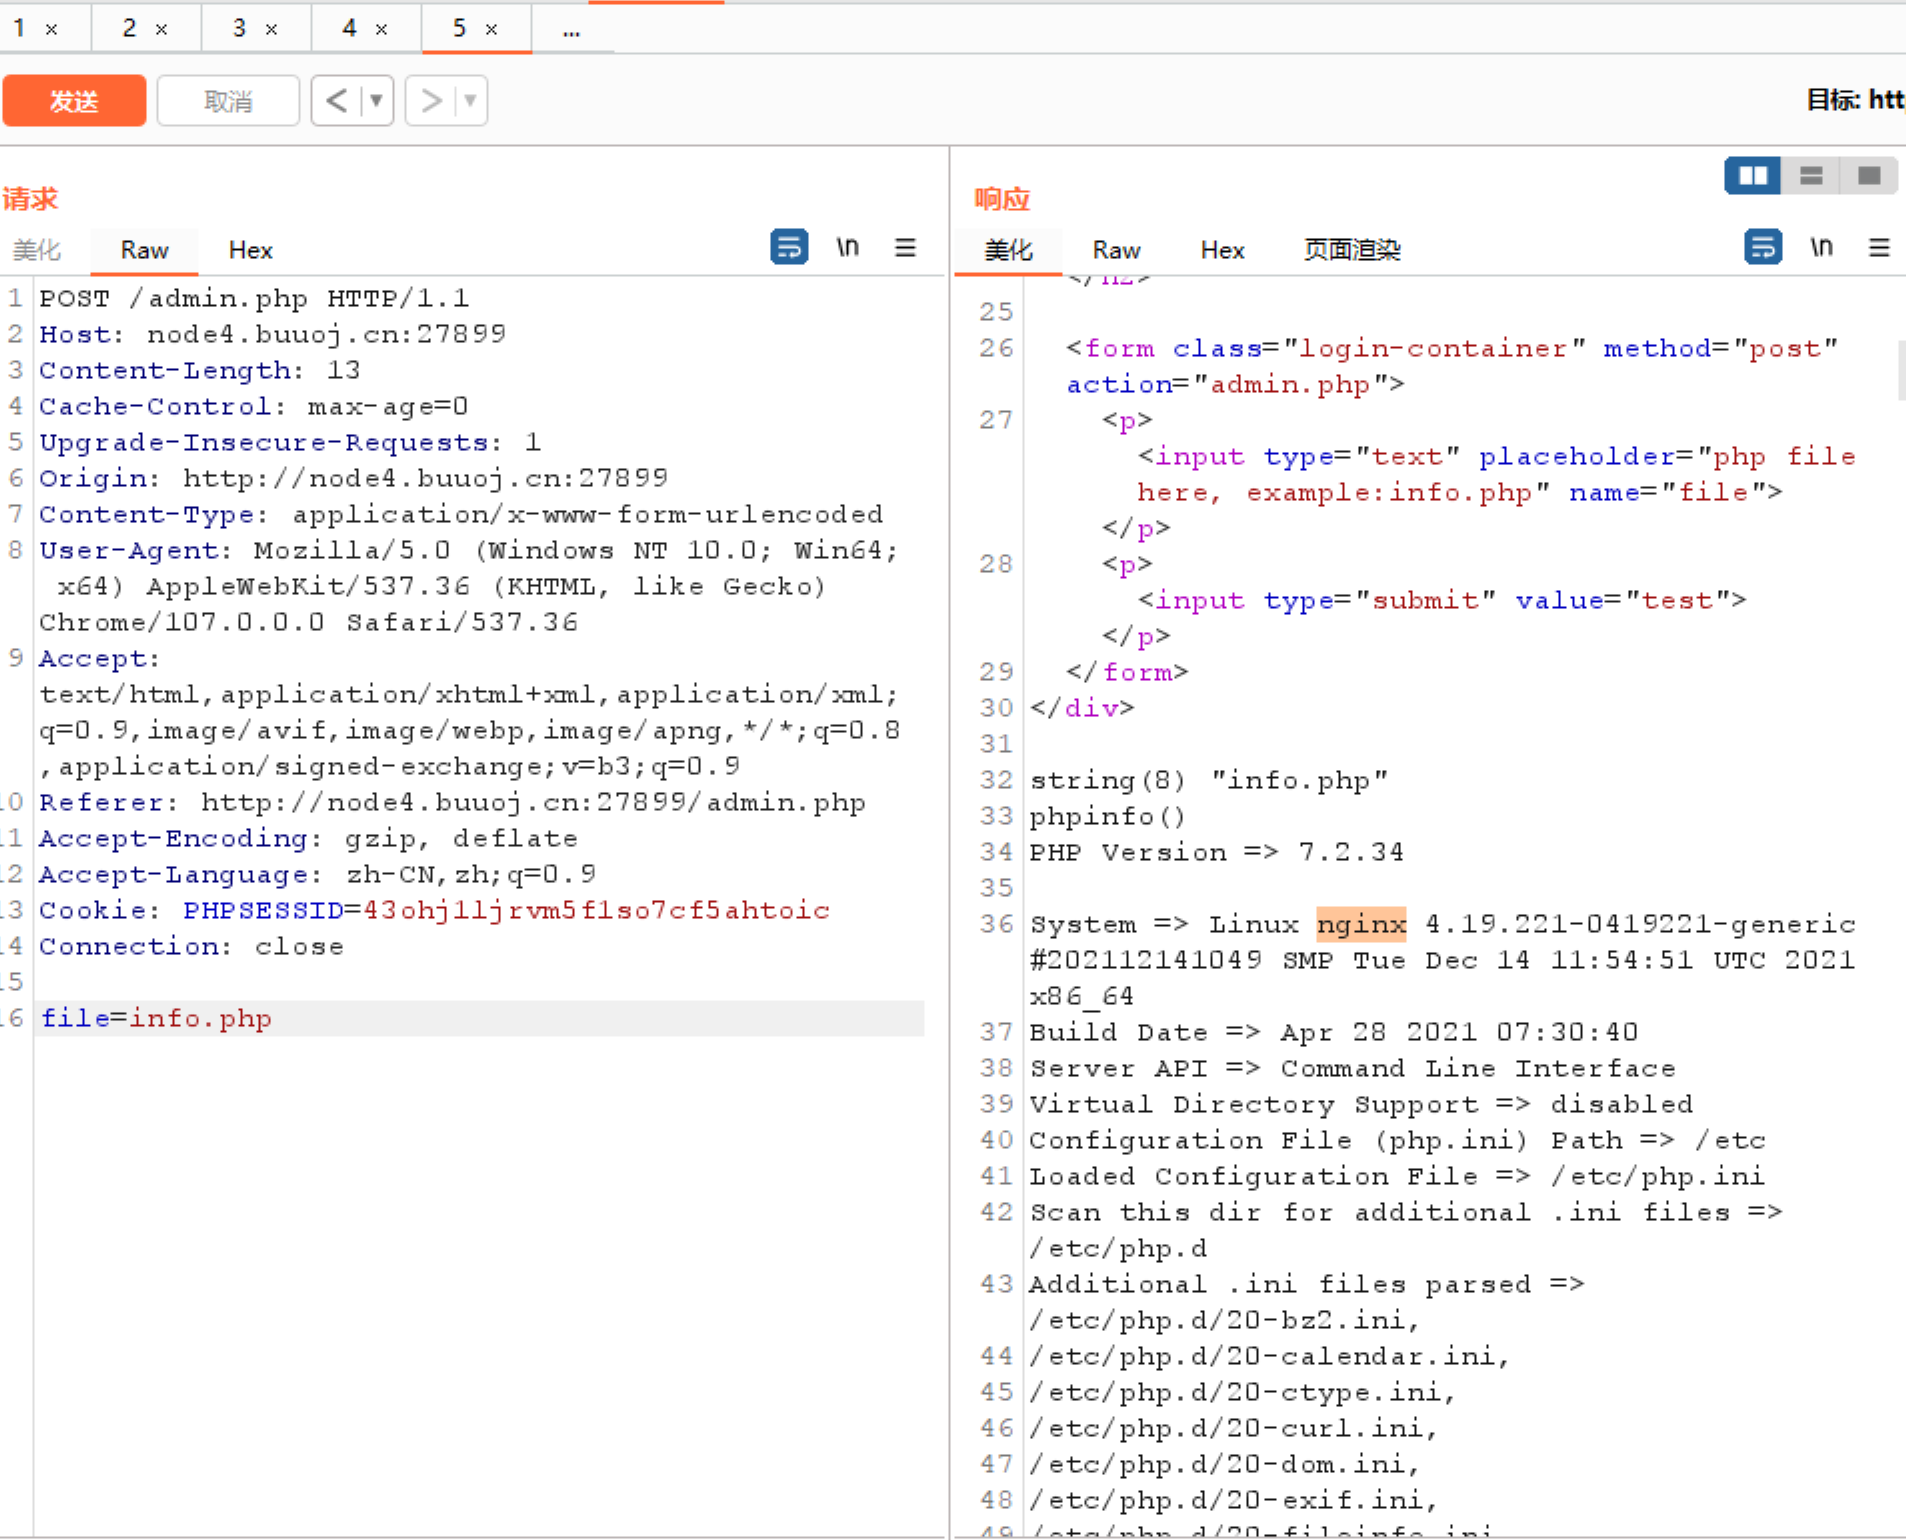Toggle \n non-printable characters in response panel

point(1822,246)
